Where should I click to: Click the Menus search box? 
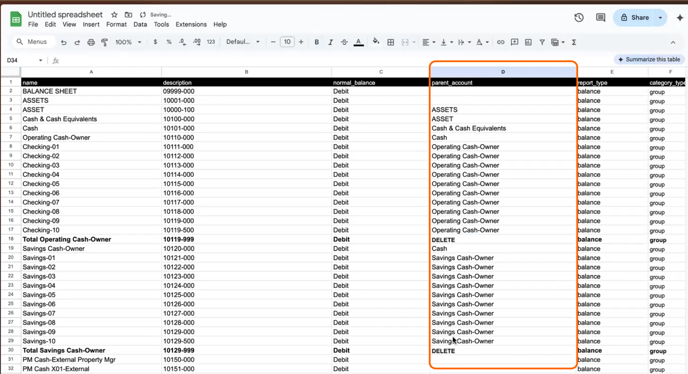(x=32, y=42)
